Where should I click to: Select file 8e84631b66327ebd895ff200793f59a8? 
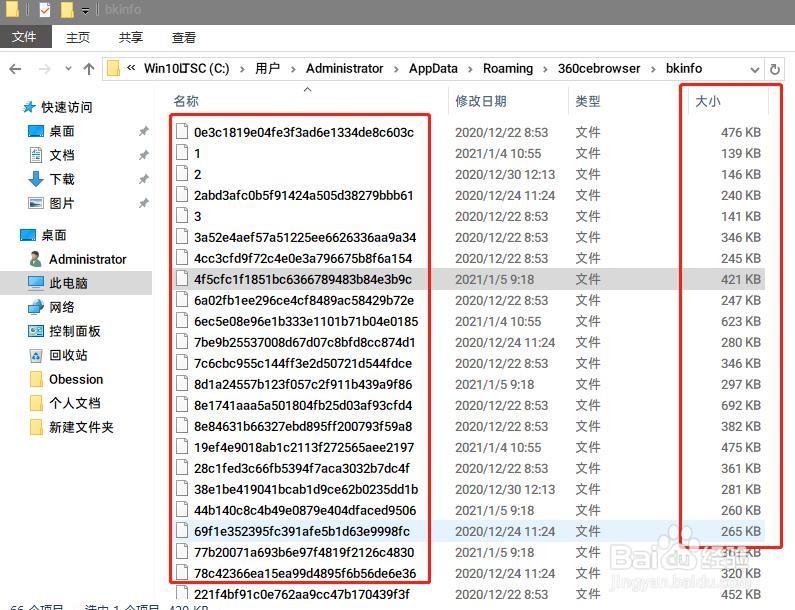pyautogui.click(x=303, y=426)
